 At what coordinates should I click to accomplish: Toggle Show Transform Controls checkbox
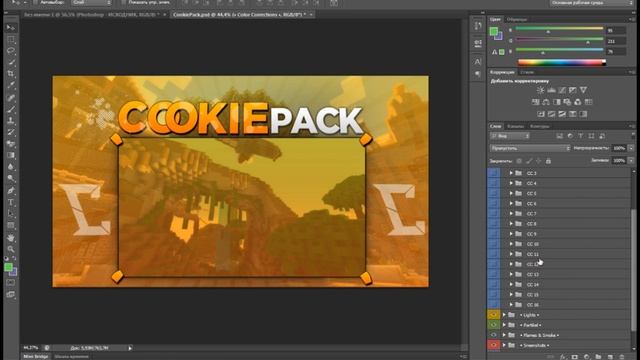tap(124, 2)
